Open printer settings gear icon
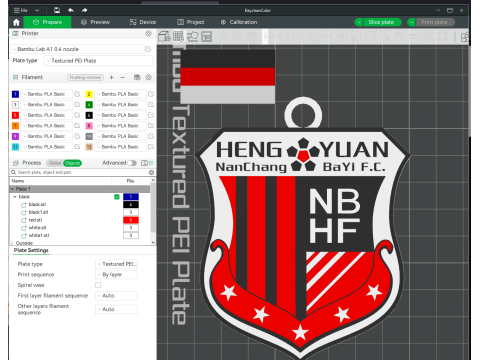480x360 pixels. tap(148, 33)
